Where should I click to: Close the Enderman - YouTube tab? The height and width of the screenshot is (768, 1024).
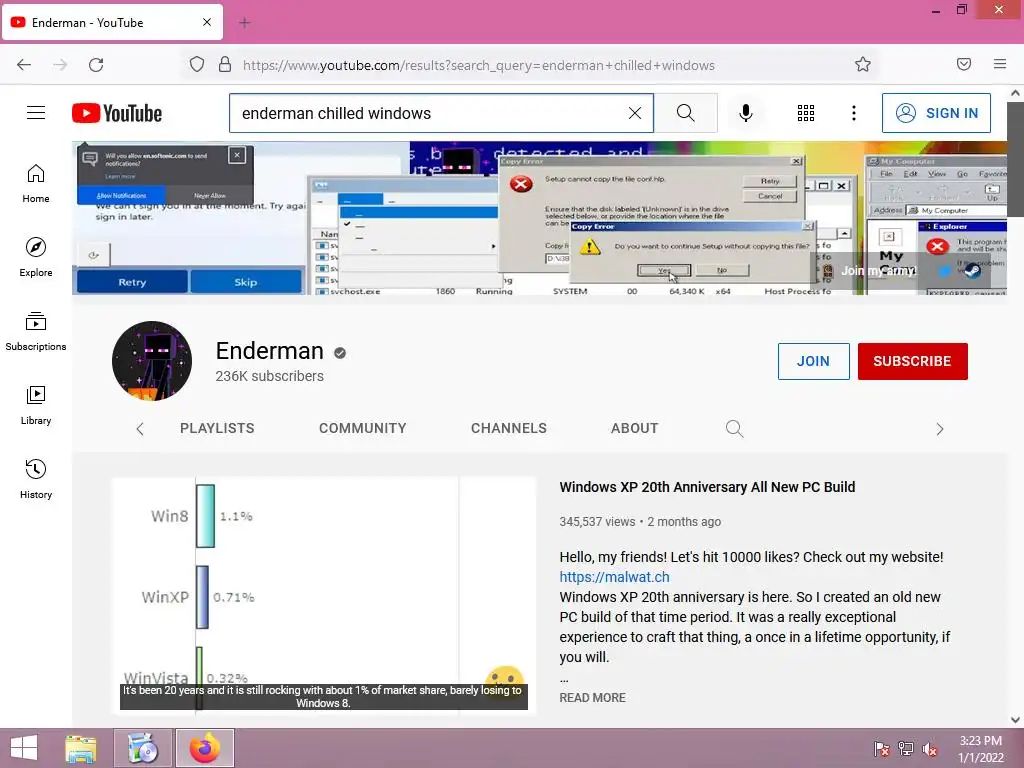coord(207,22)
